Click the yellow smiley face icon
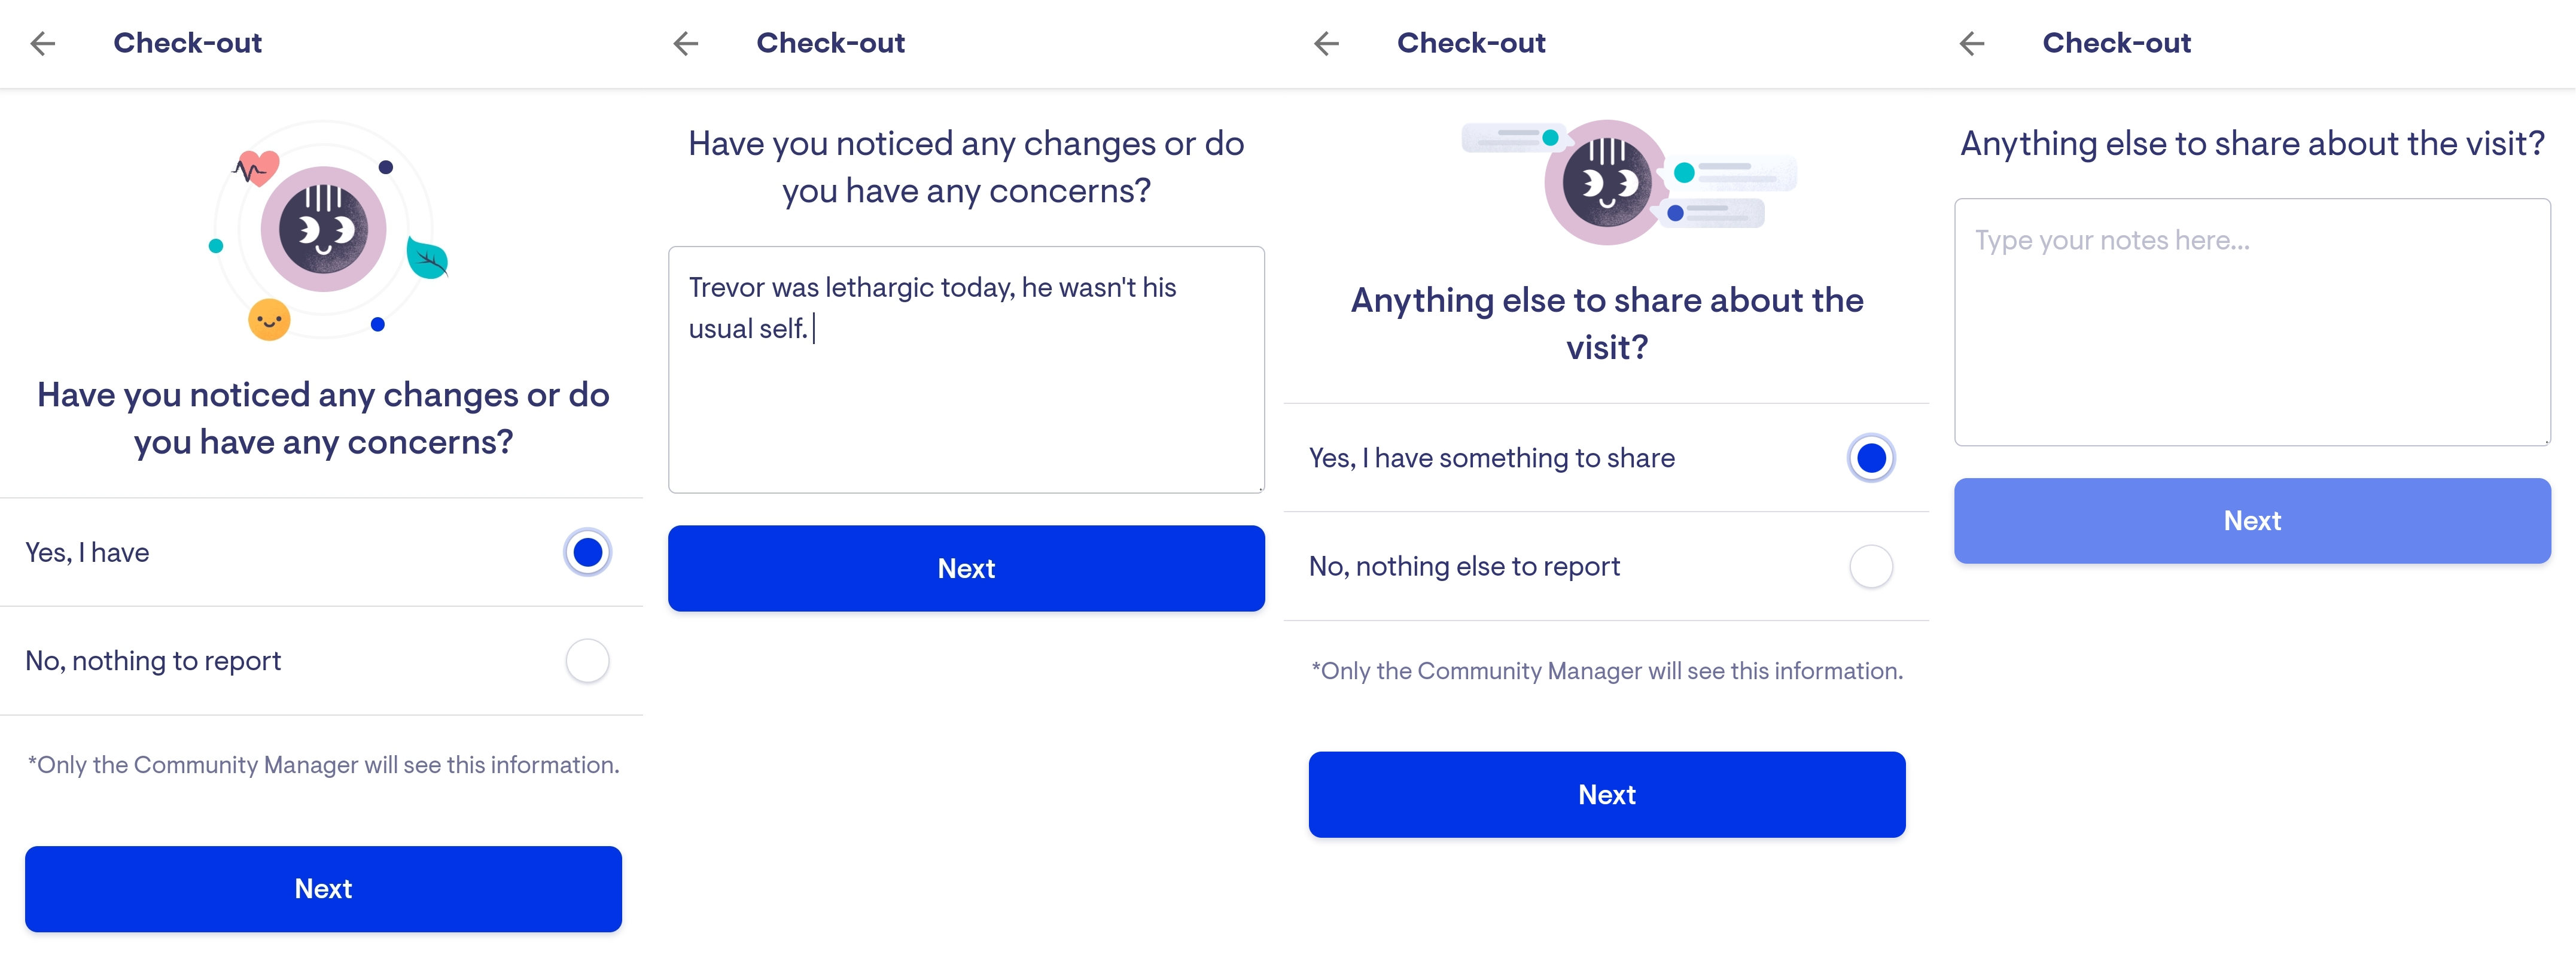Viewport: 2576px width, 970px height. pos(269,320)
